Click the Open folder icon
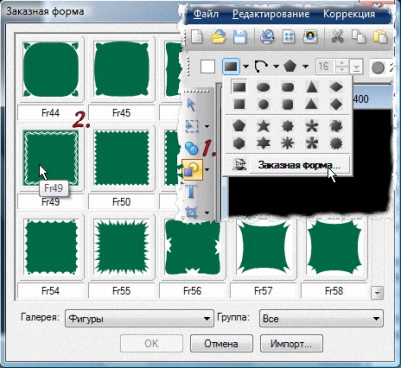The width and height of the screenshot is (401, 368). 219,36
